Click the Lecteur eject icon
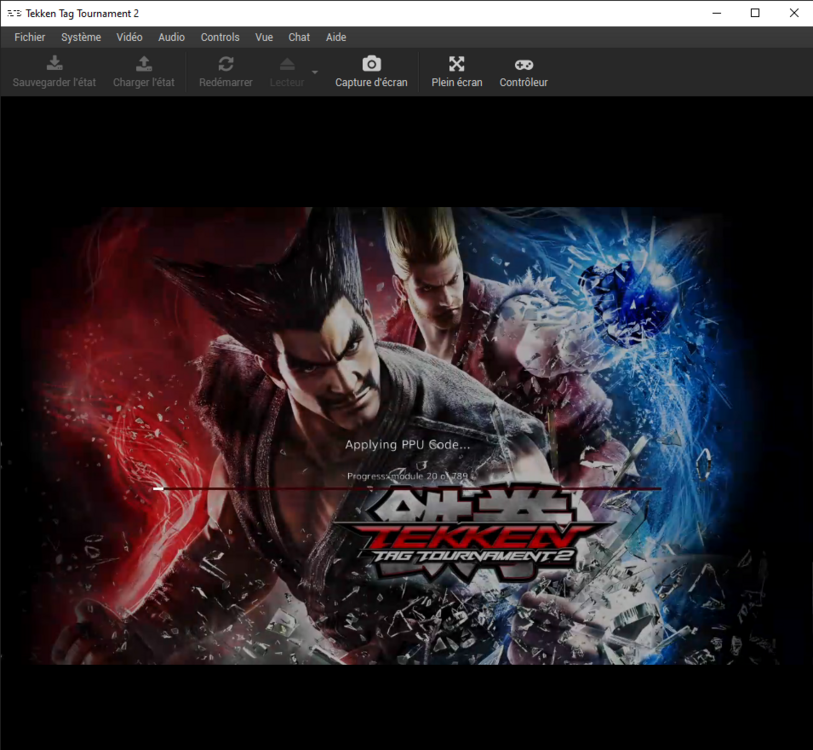This screenshot has width=813, height=750. click(287, 65)
